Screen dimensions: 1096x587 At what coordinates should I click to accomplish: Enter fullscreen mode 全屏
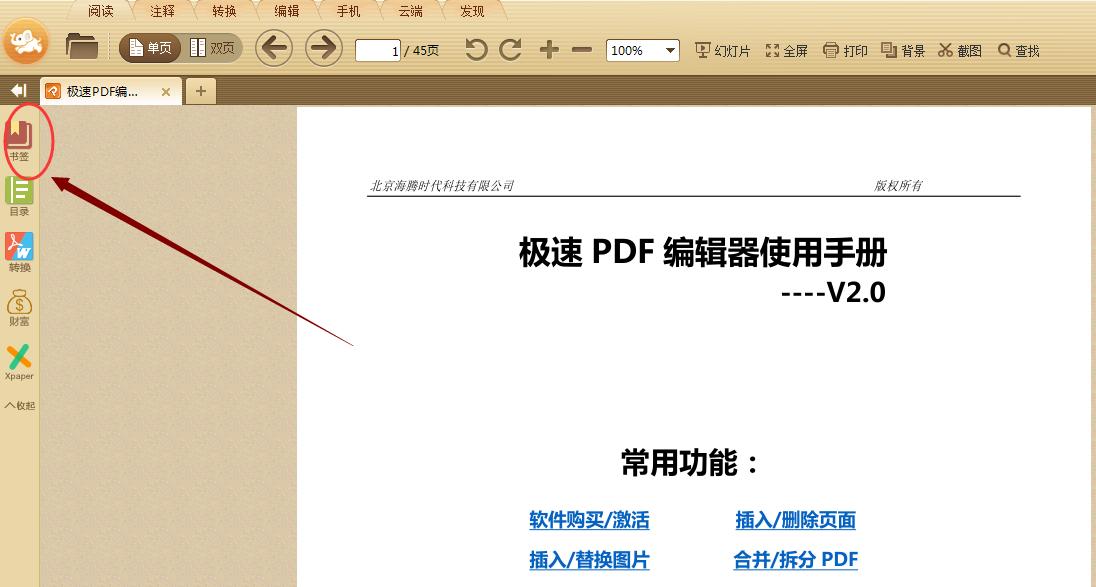[787, 50]
